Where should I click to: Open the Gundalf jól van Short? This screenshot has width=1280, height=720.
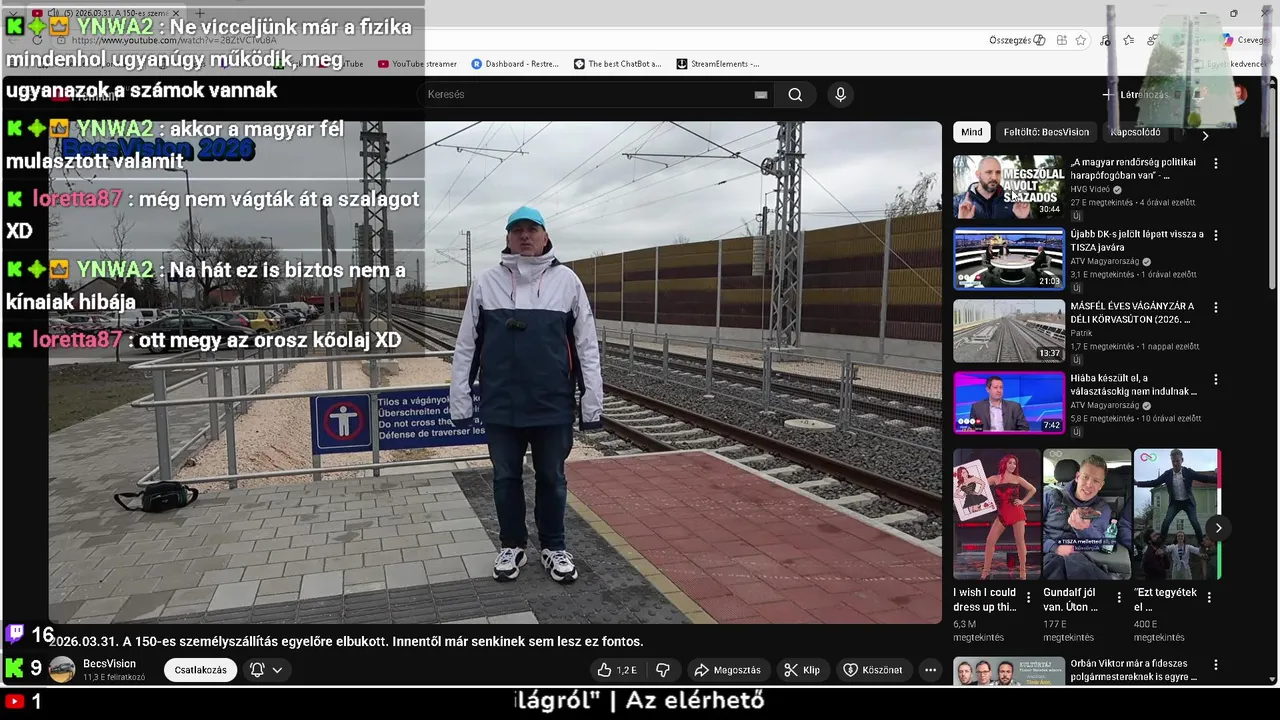1087,514
